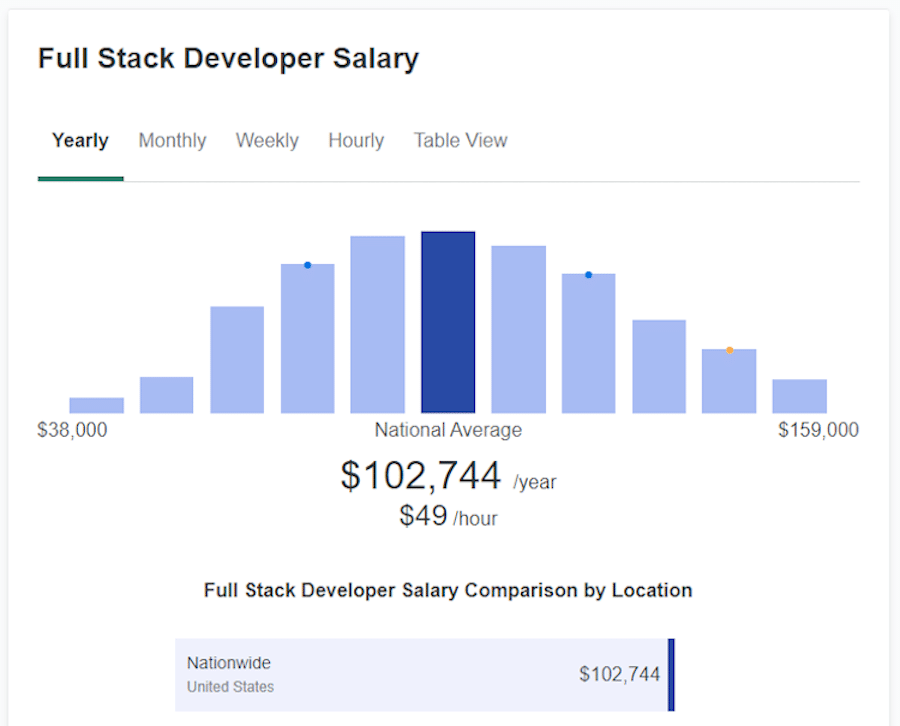Click the right blue dot marker

tap(588, 274)
